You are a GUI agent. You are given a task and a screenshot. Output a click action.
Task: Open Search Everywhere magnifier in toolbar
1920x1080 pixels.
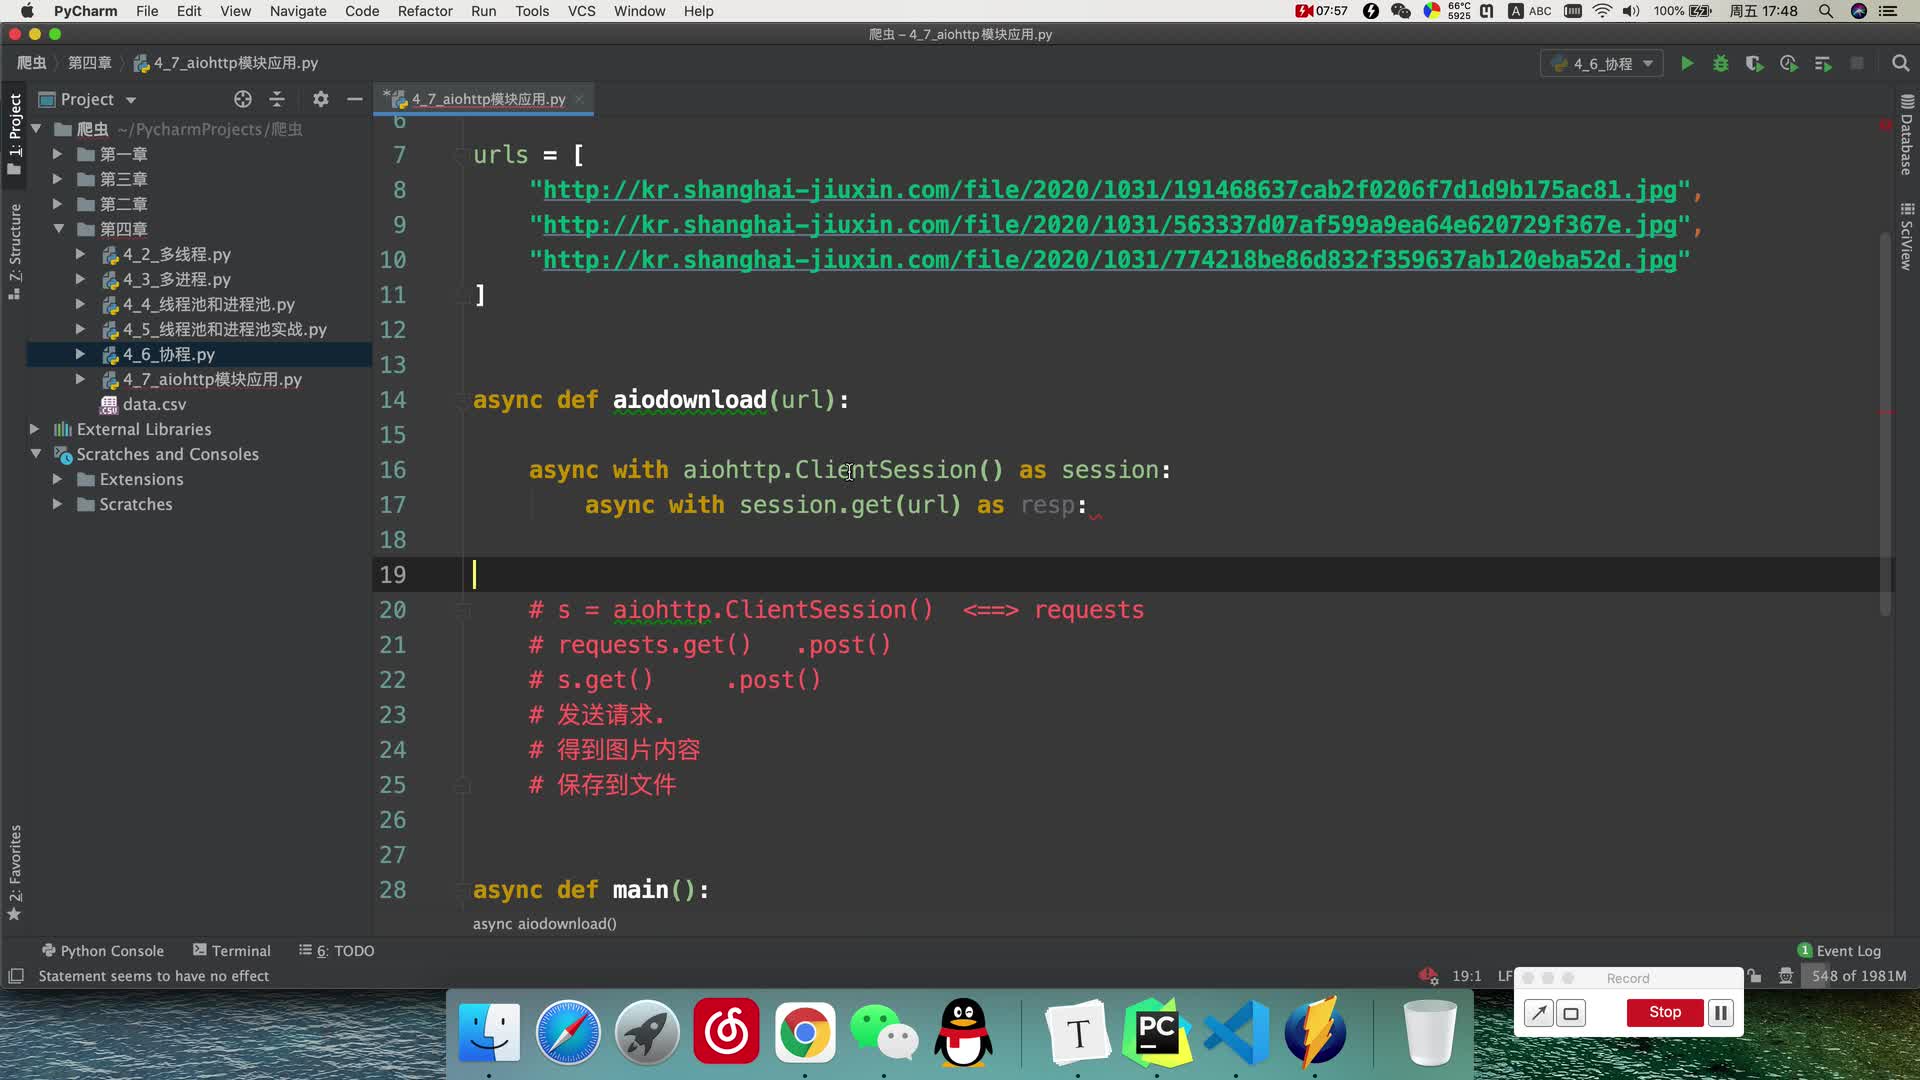(x=1900, y=63)
